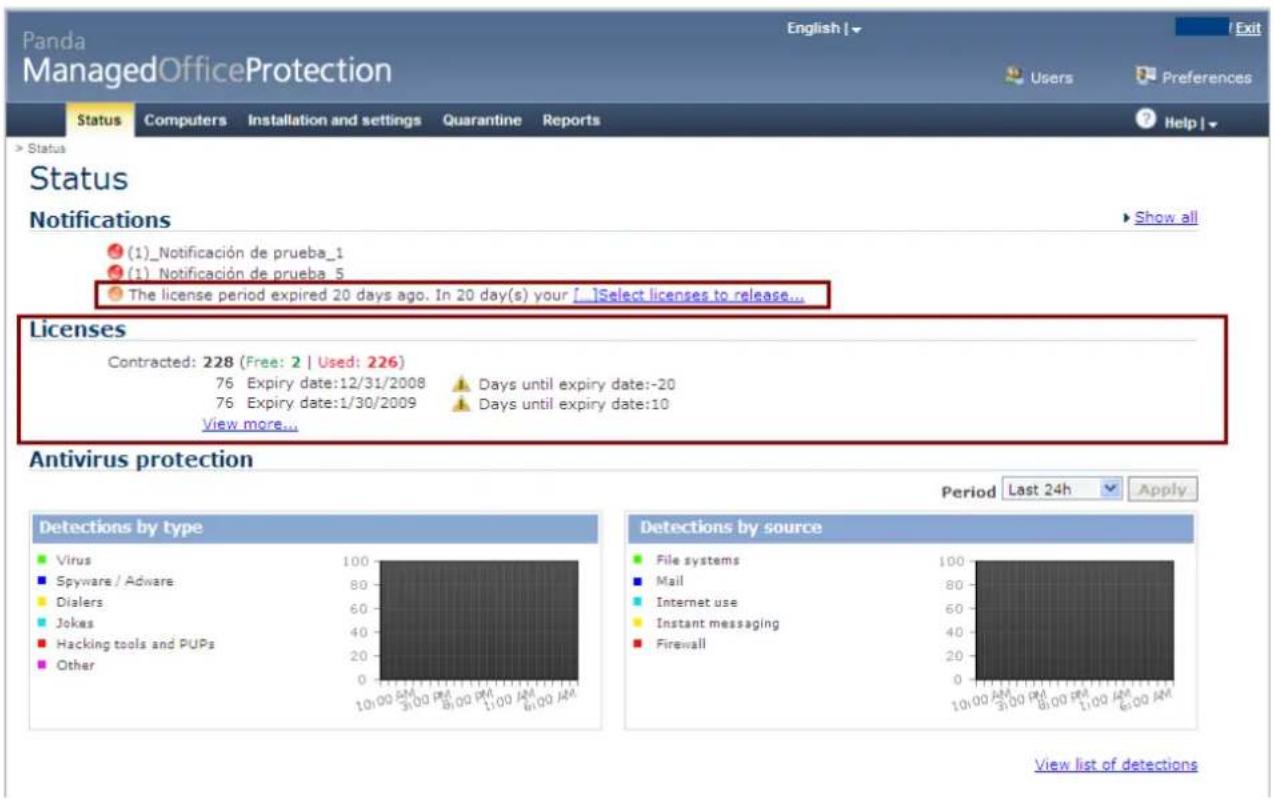Select the Internet use legend label

[696, 602]
